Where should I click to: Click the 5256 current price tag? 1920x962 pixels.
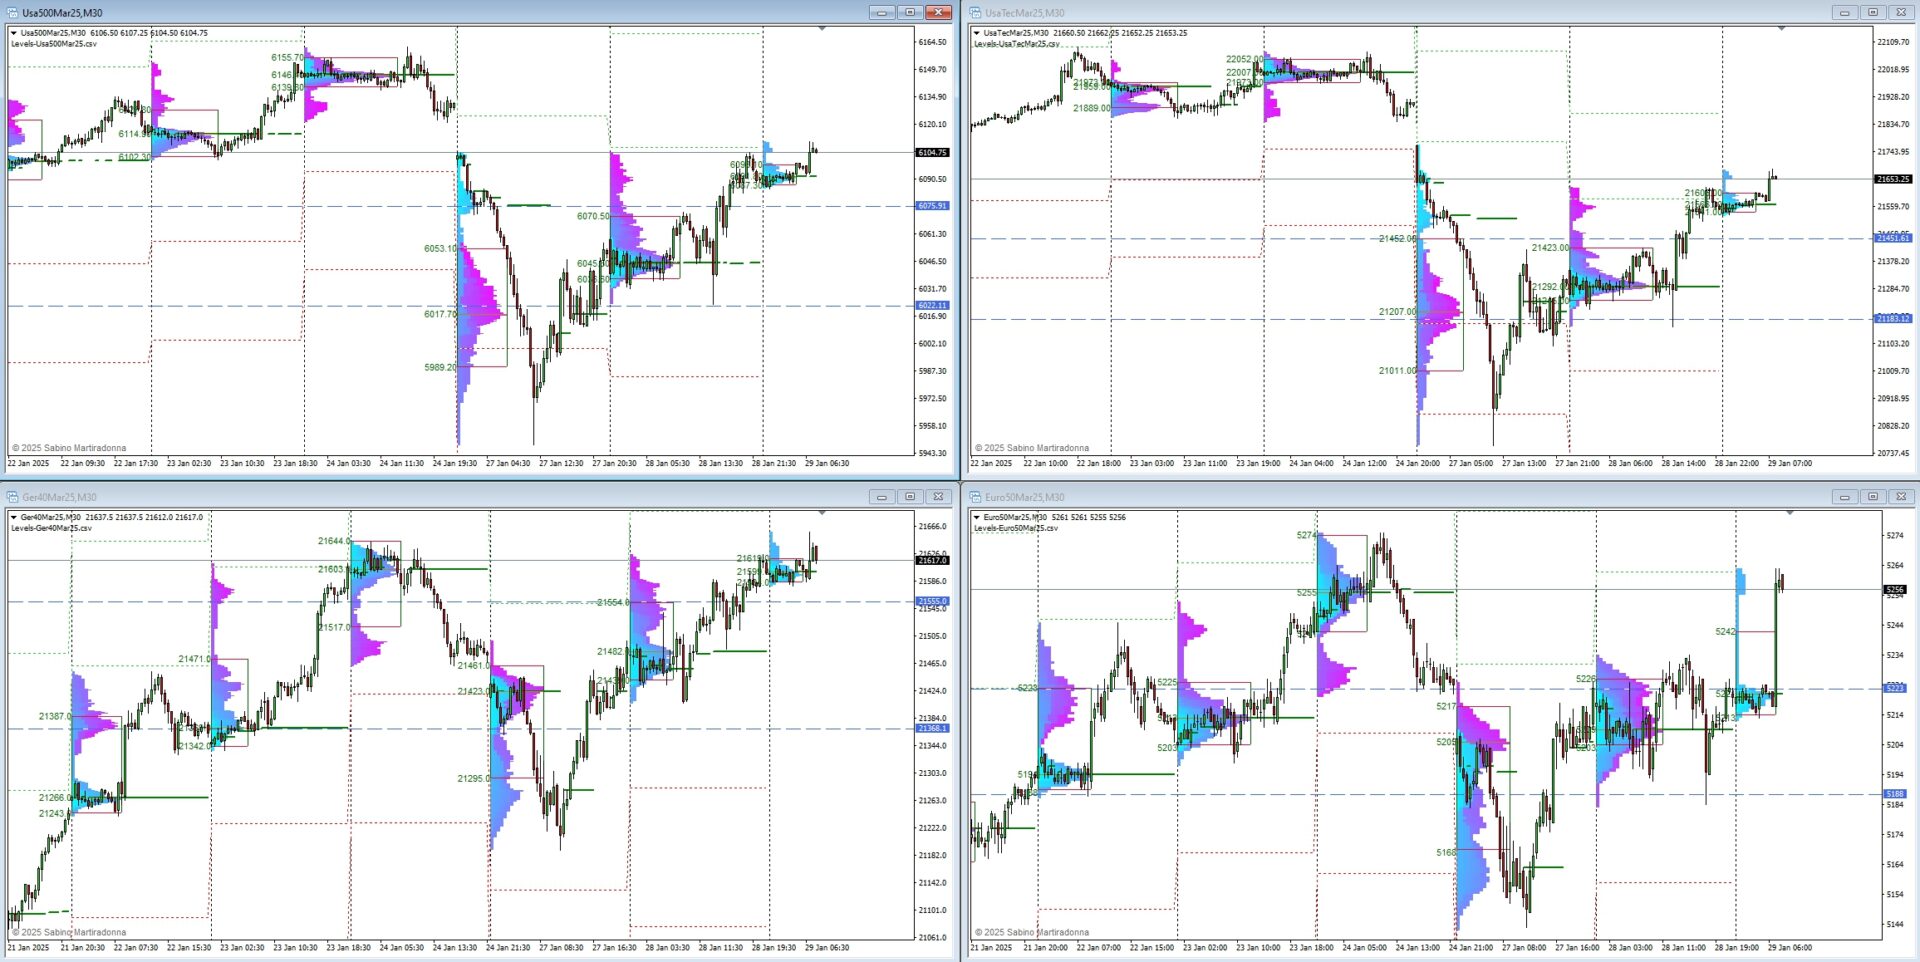pyautogui.click(x=1895, y=590)
